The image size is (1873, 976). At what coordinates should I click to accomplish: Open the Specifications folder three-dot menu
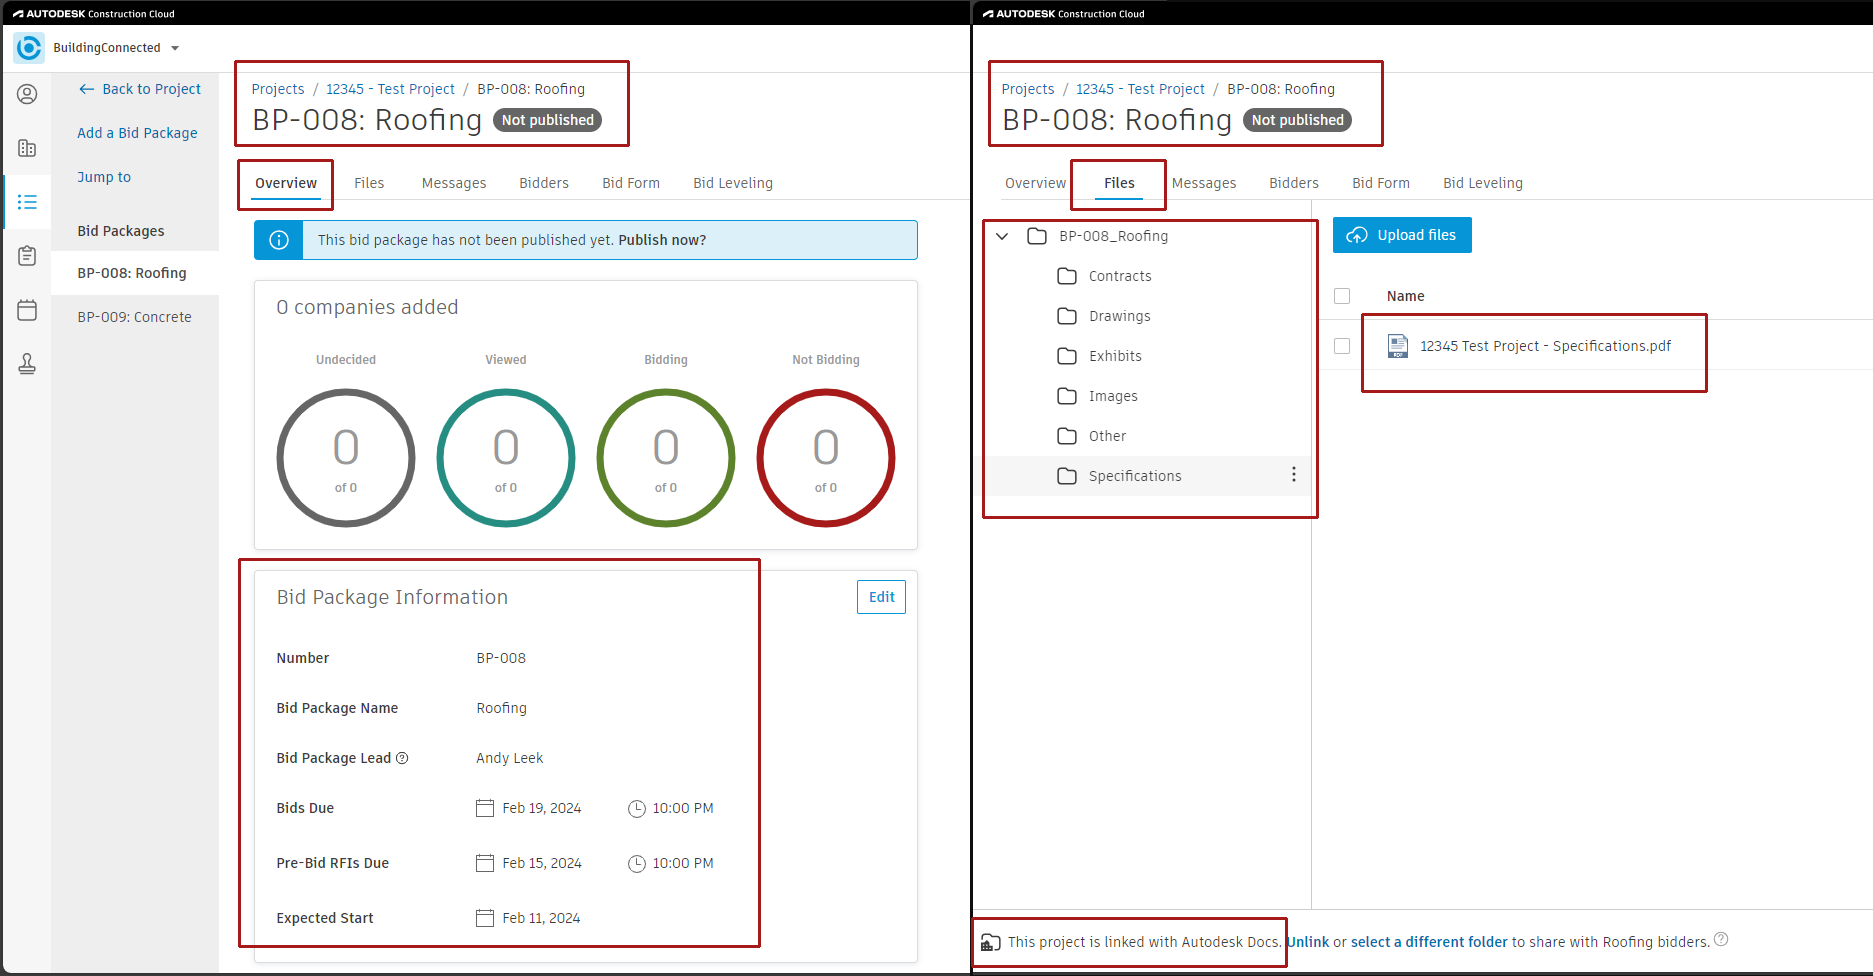click(x=1293, y=475)
